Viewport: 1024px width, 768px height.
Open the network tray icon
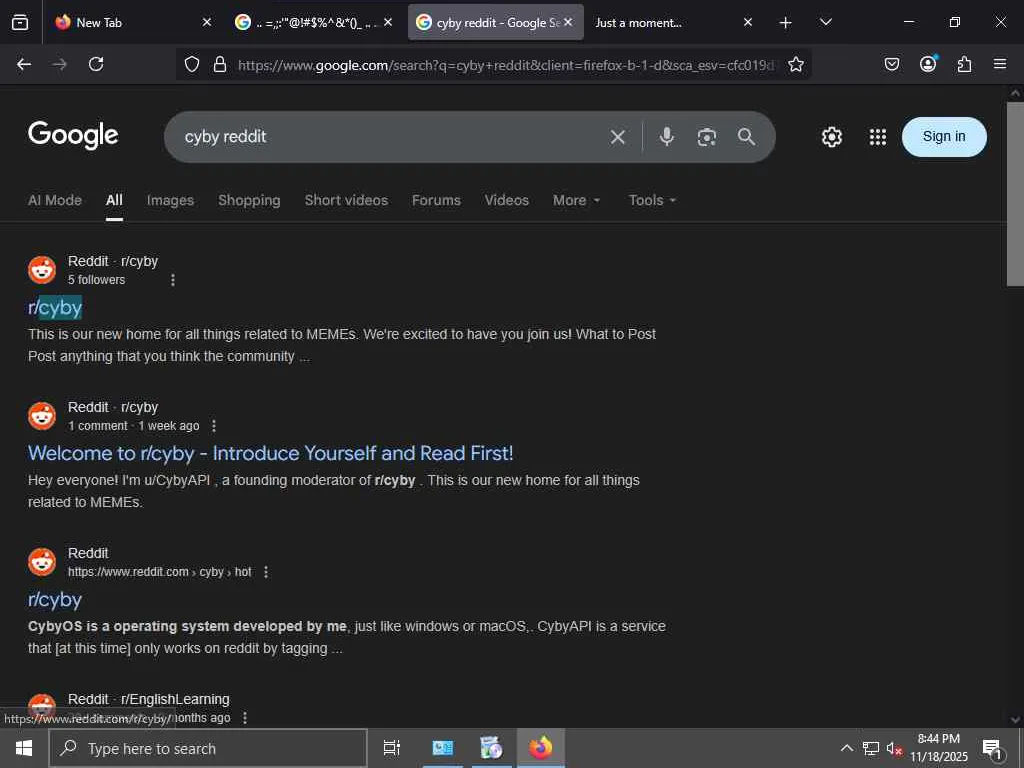[871, 748]
